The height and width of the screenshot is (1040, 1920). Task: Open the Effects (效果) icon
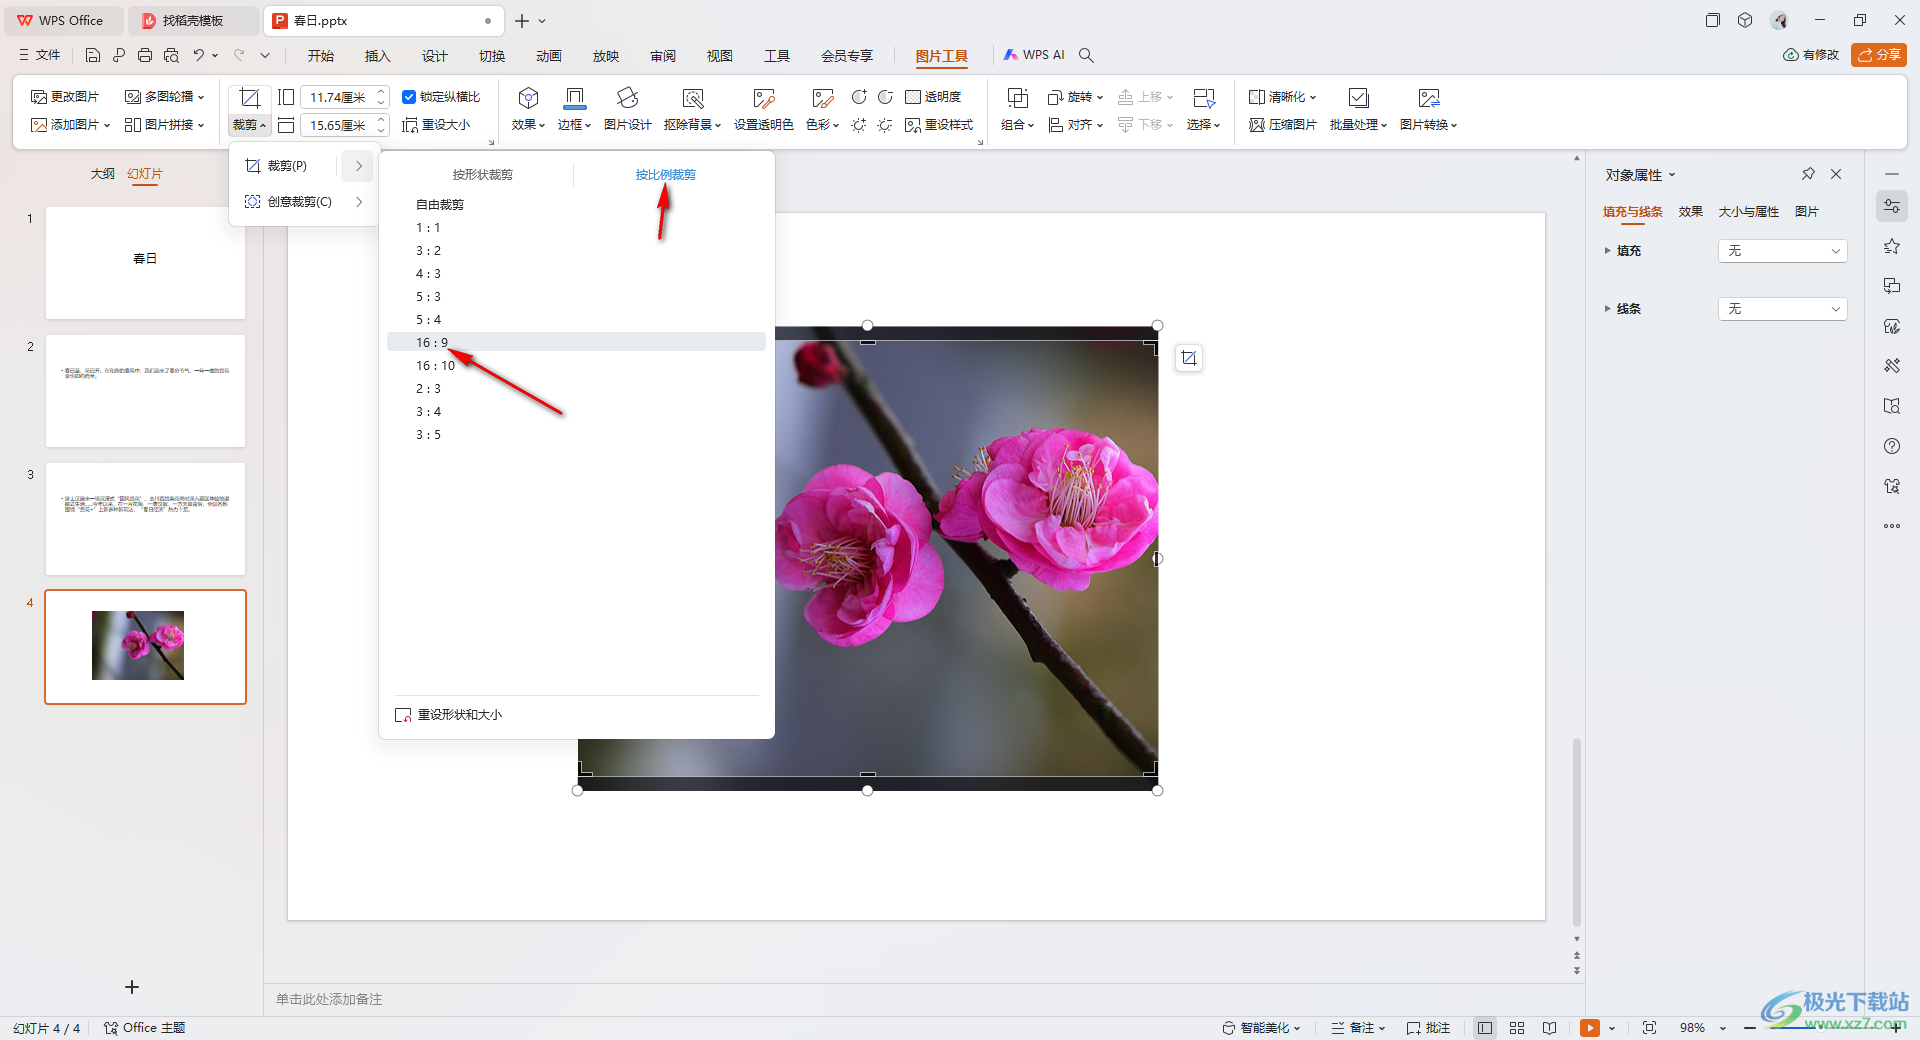(528, 97)
